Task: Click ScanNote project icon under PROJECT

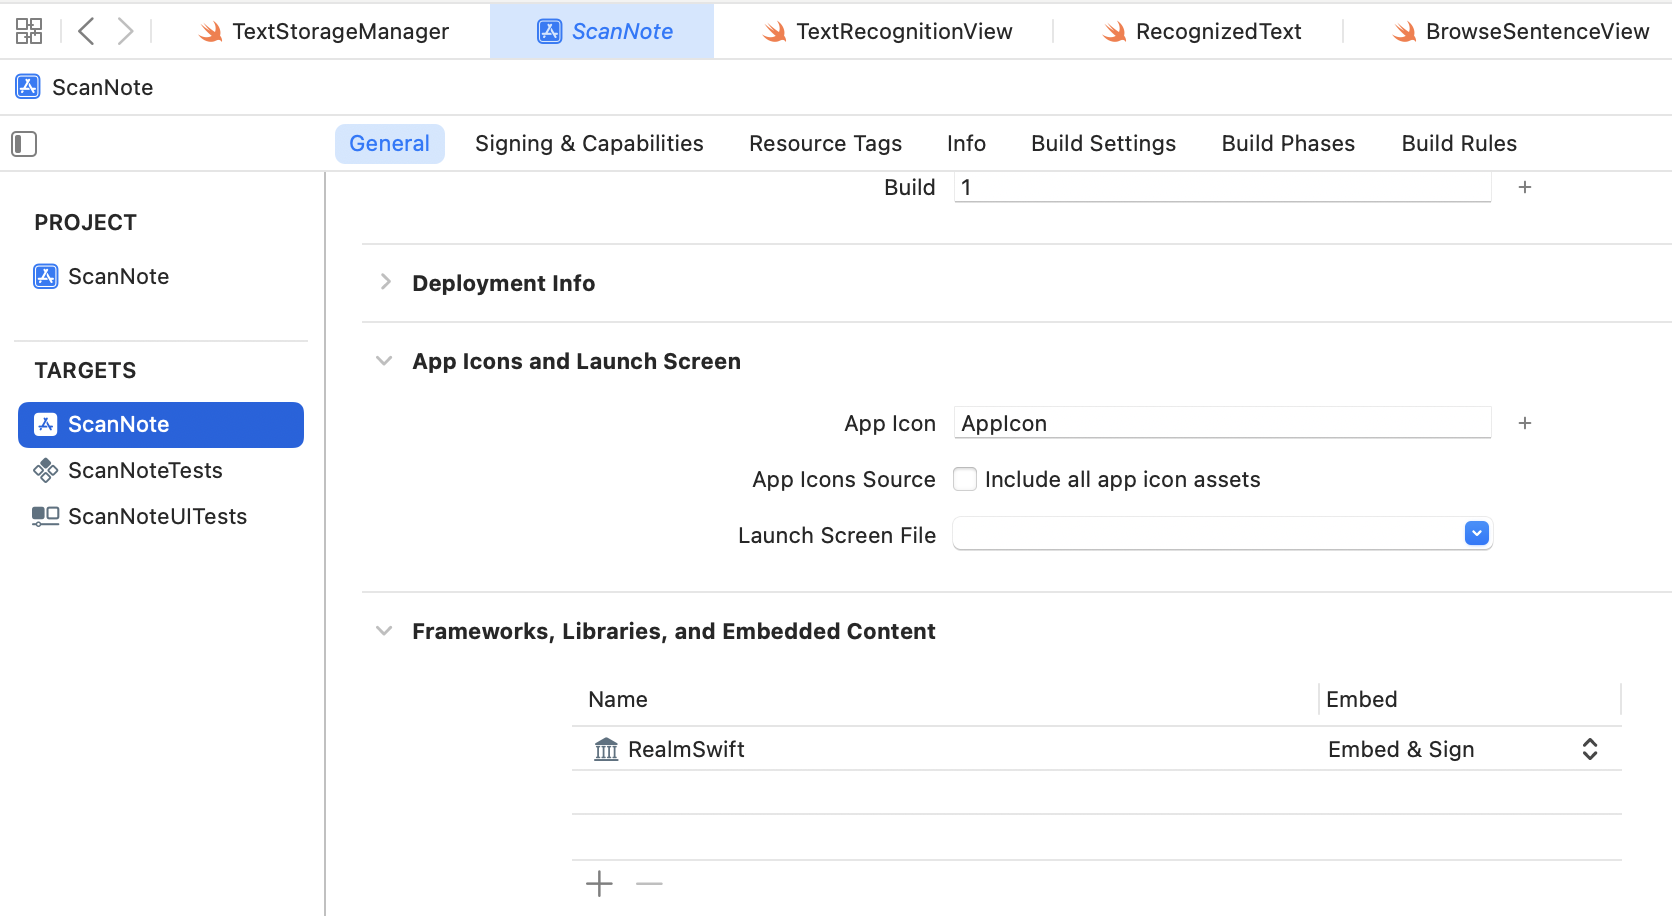Action: (46, 276)
